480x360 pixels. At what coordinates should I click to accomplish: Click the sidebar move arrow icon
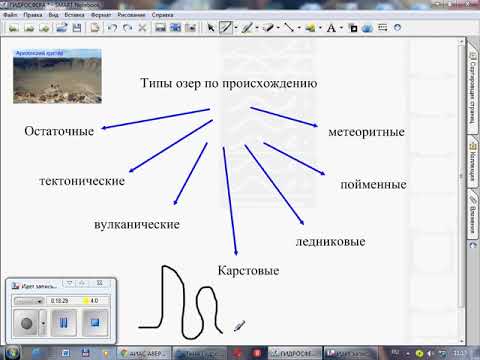[x=473, y=245]
